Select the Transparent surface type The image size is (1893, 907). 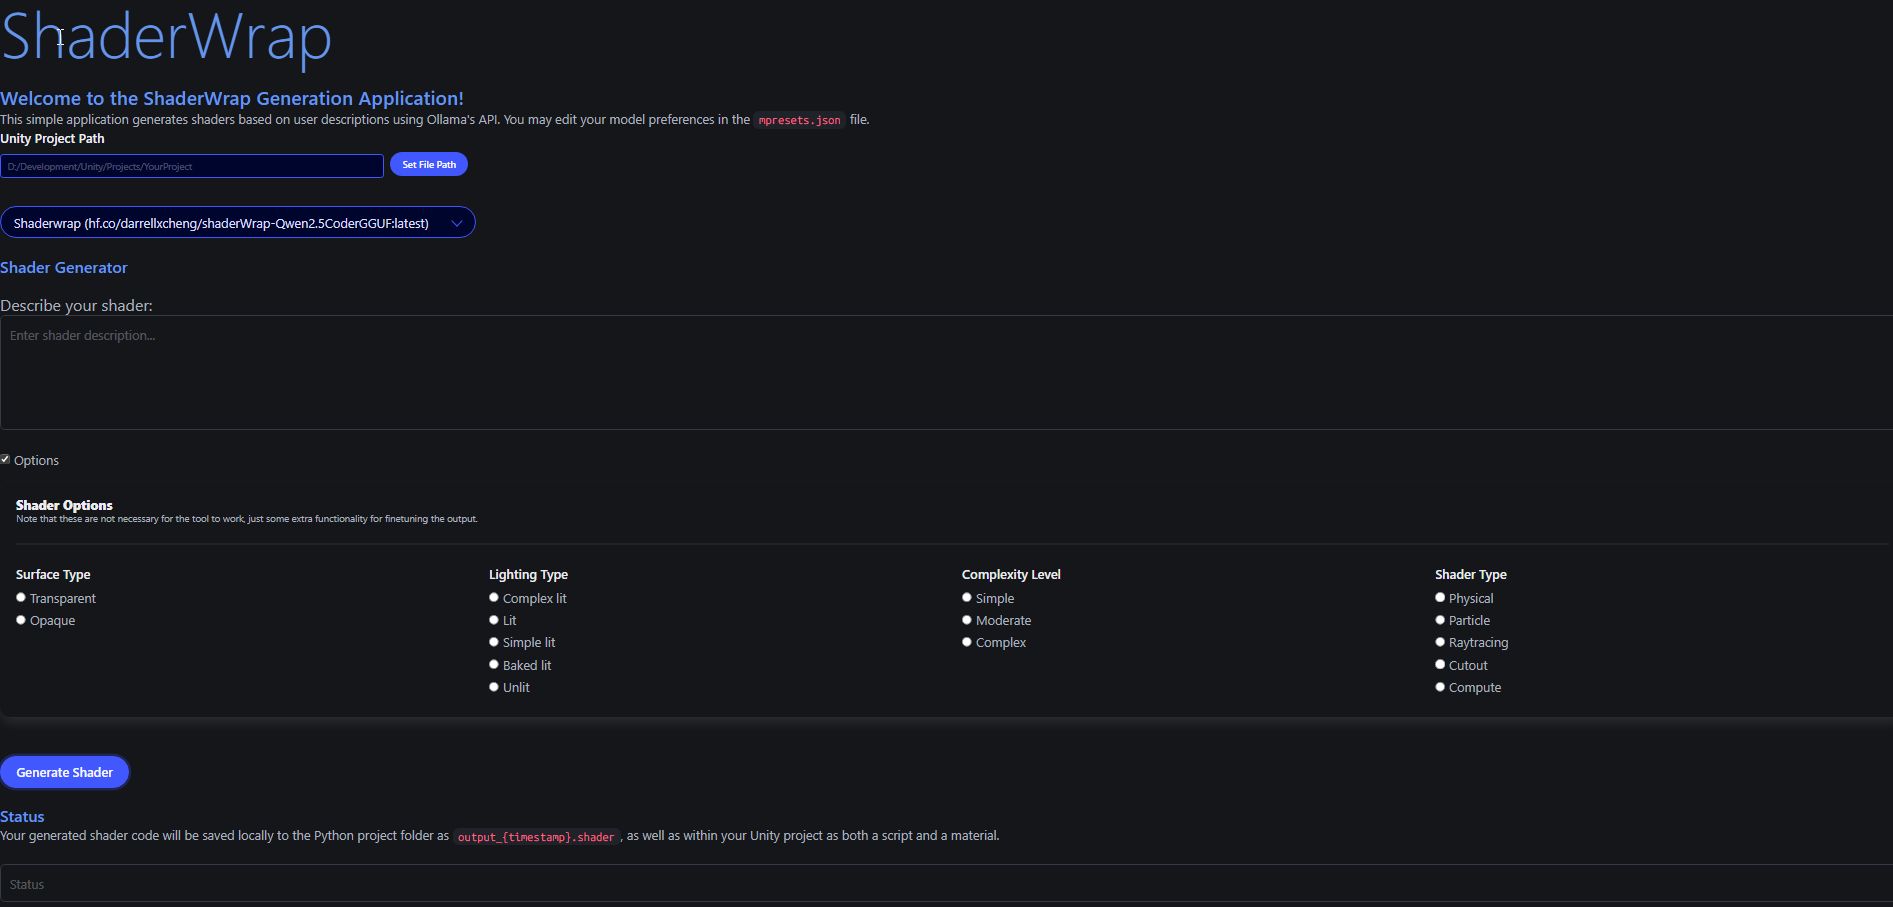point(20,597)
